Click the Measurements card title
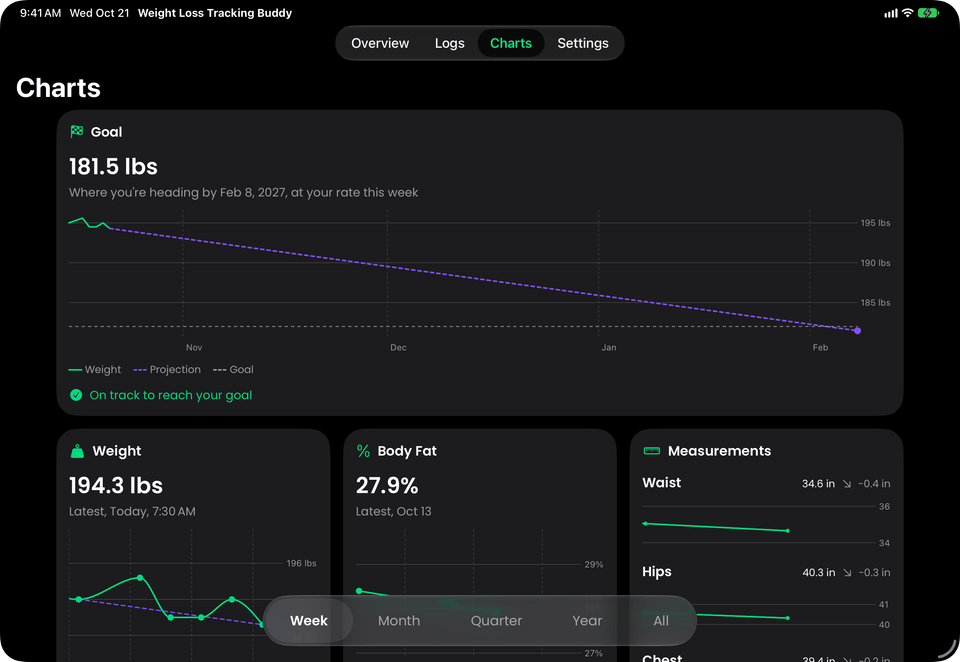Image resolution: width=960 pixels, height=662 pixels. [719, 451]
